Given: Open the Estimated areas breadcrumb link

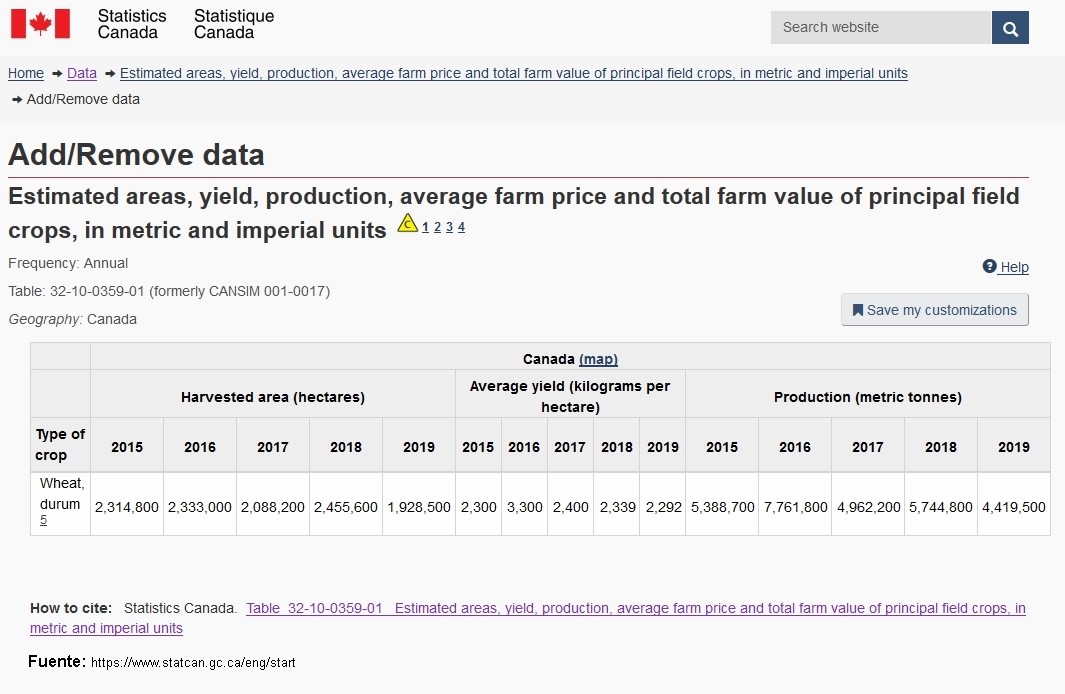Looking at the screenshot, I should (513, 73).
